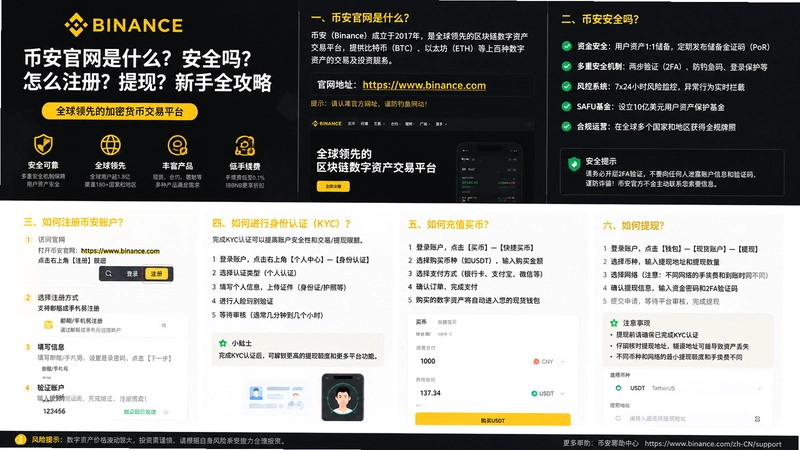Select 买币 in the mockup navigation bar
800x450 pixels.
click(x=351, y=123)
